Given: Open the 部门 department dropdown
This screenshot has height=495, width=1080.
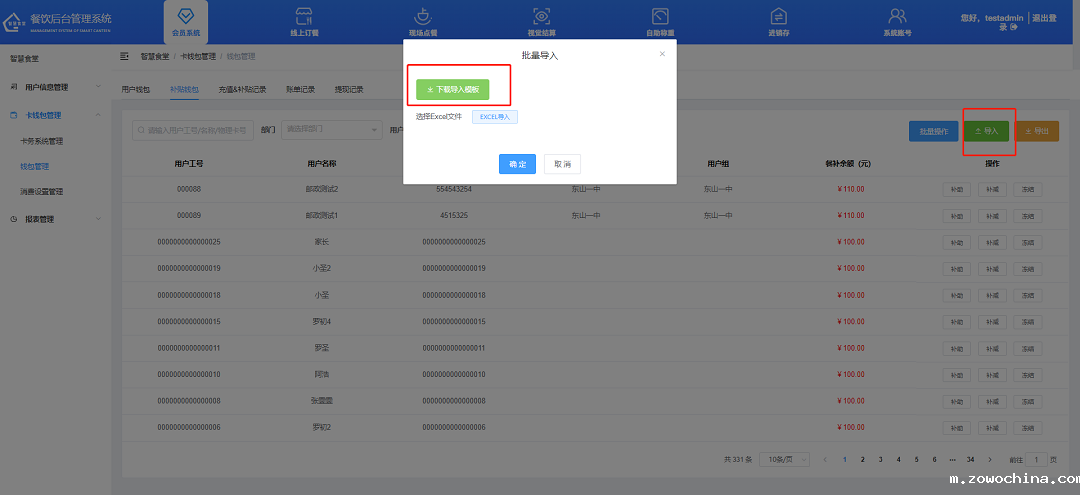Looking at the screenshot, I should [332, 129].
